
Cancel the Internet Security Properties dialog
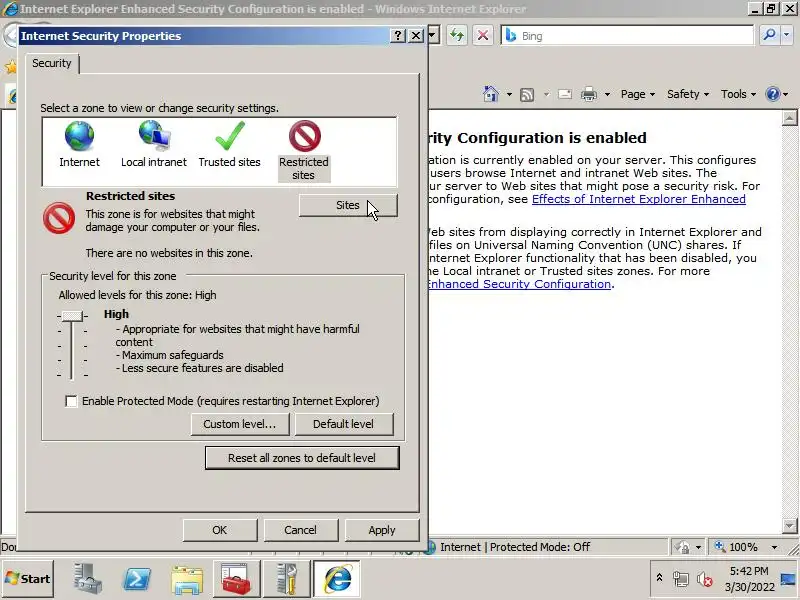(x=301, y=530)
